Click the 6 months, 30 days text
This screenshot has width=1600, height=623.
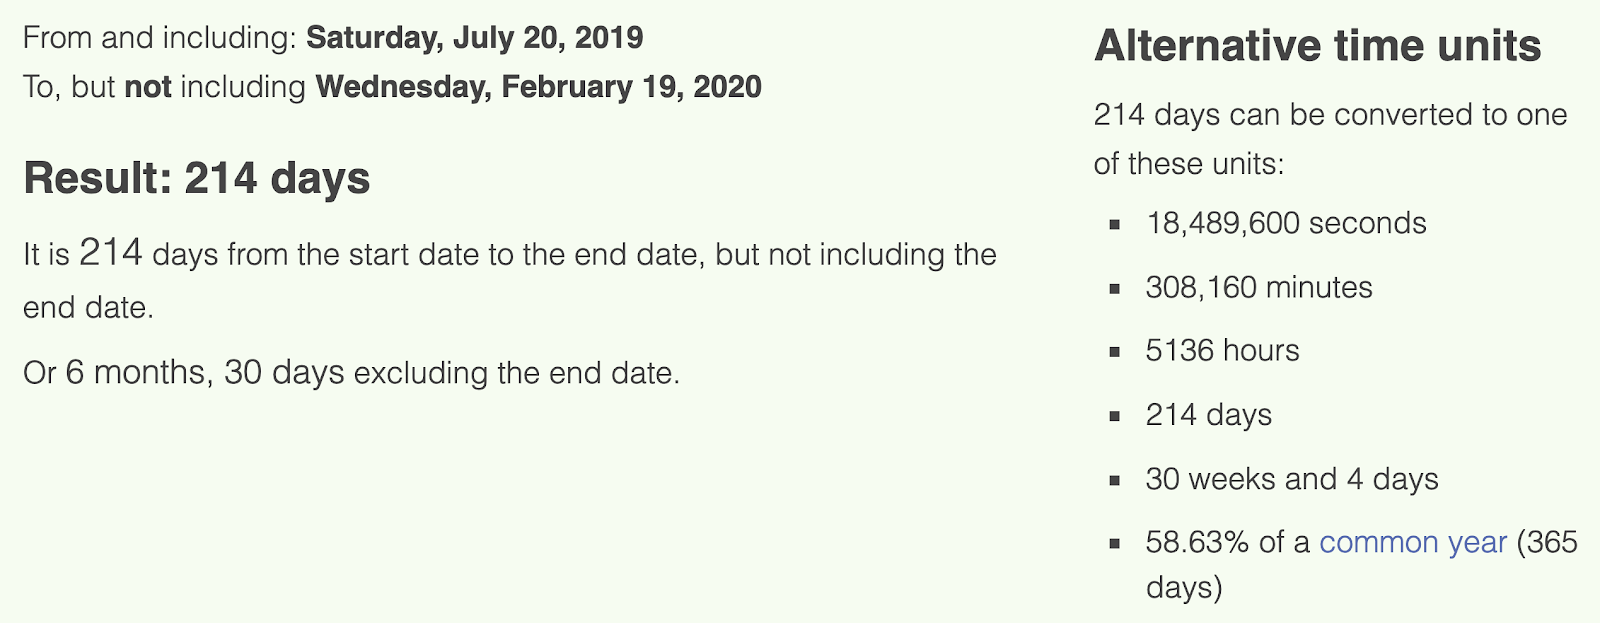tap(205, 373)
